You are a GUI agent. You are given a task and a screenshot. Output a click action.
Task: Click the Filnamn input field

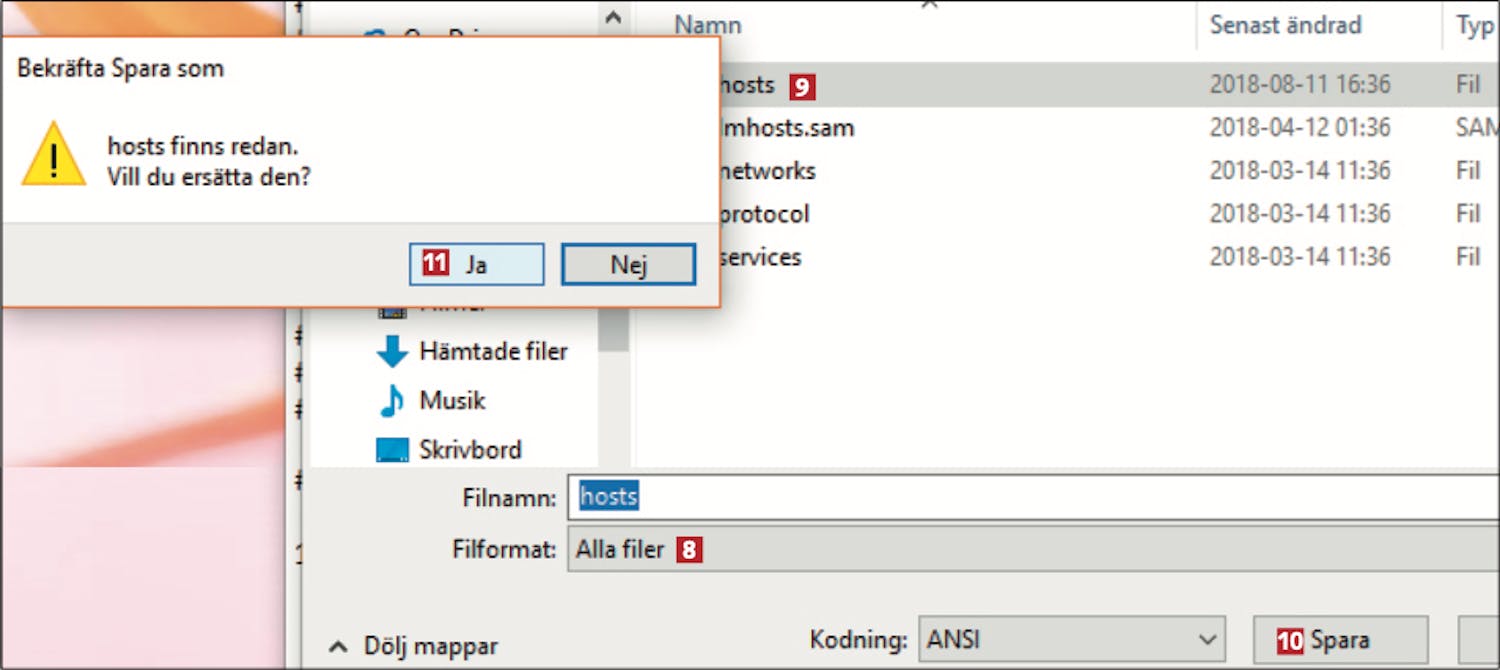coord(1033,497)
